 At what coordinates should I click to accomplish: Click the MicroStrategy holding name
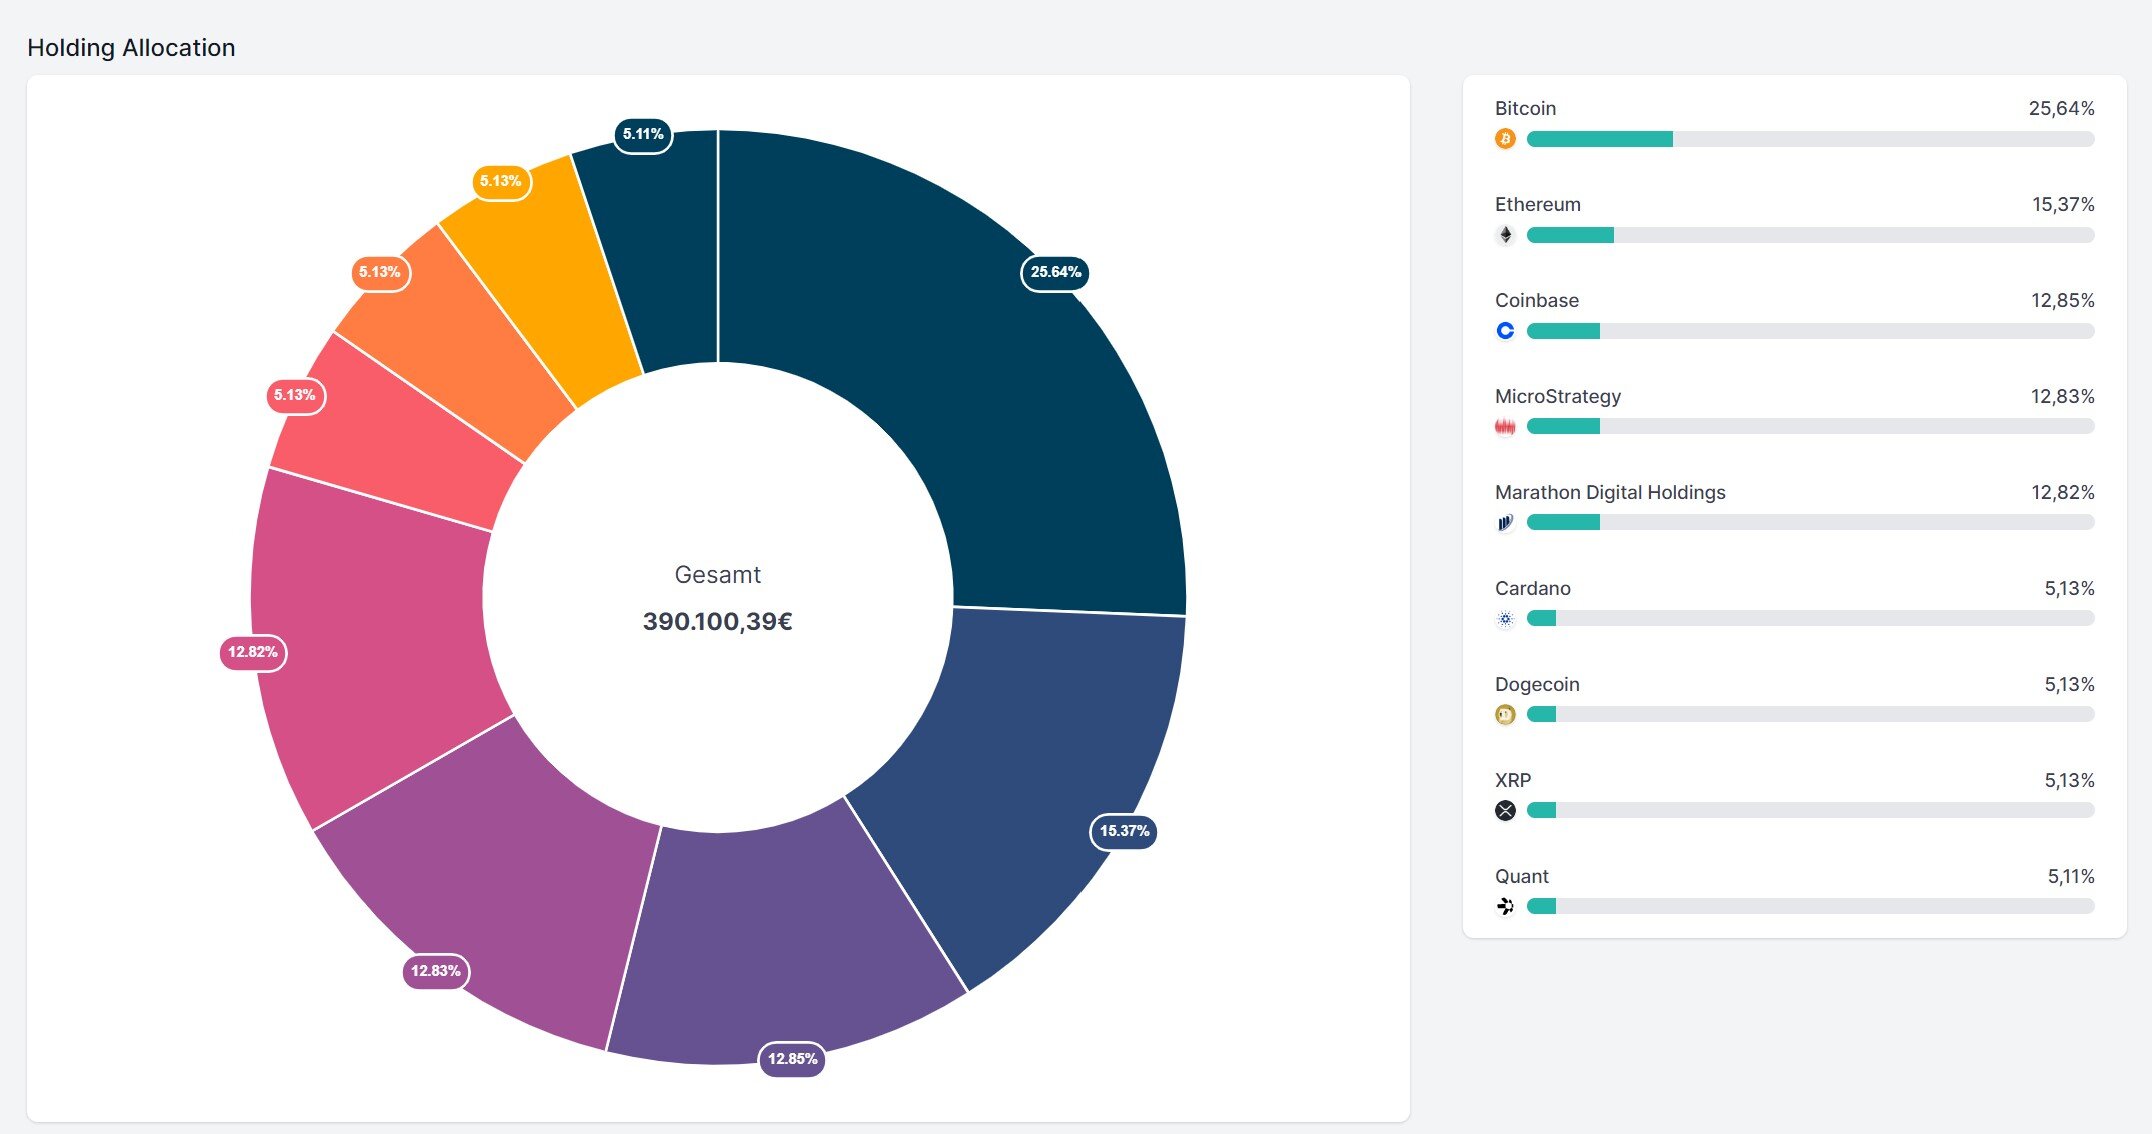point(1557,396)
